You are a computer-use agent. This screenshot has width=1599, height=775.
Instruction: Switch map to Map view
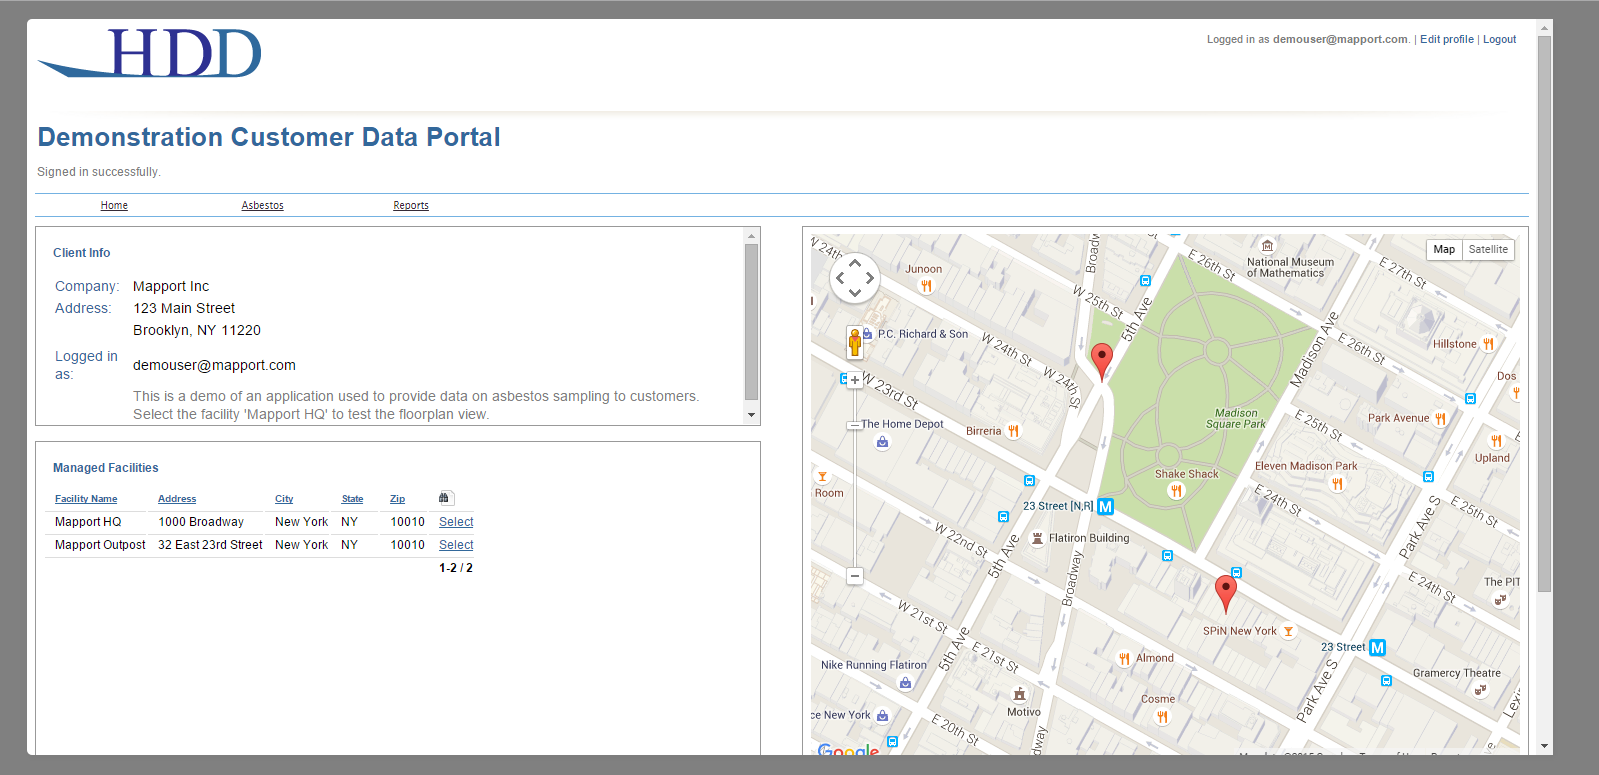[1444, 250]
